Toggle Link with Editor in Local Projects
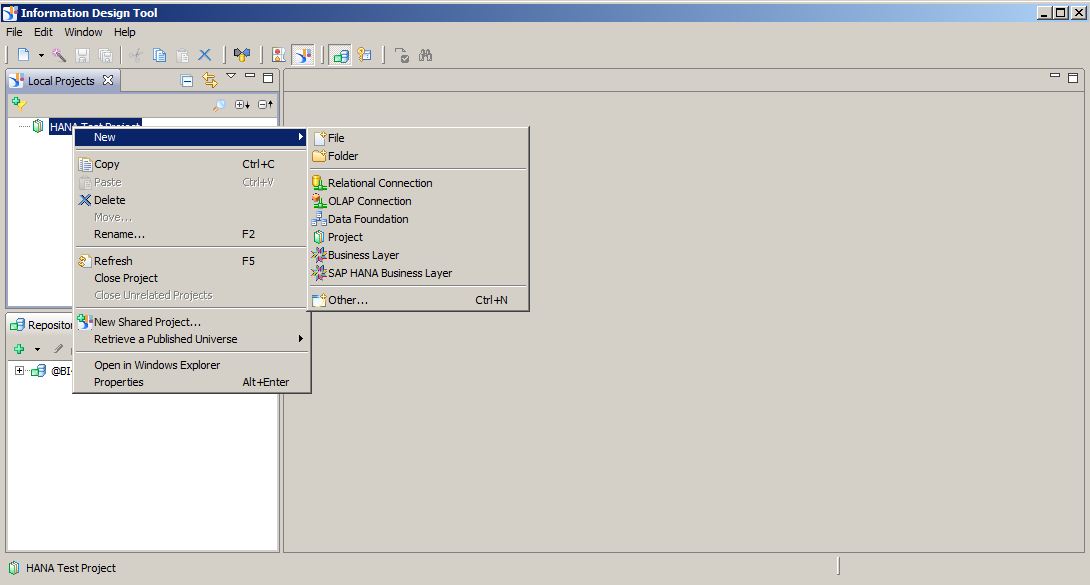 (x=209, y=80)
